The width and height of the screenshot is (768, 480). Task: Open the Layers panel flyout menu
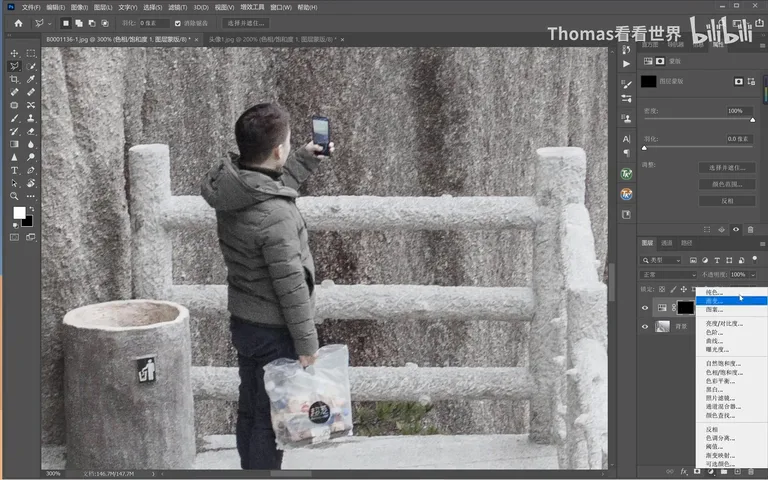tap(762, 243)
